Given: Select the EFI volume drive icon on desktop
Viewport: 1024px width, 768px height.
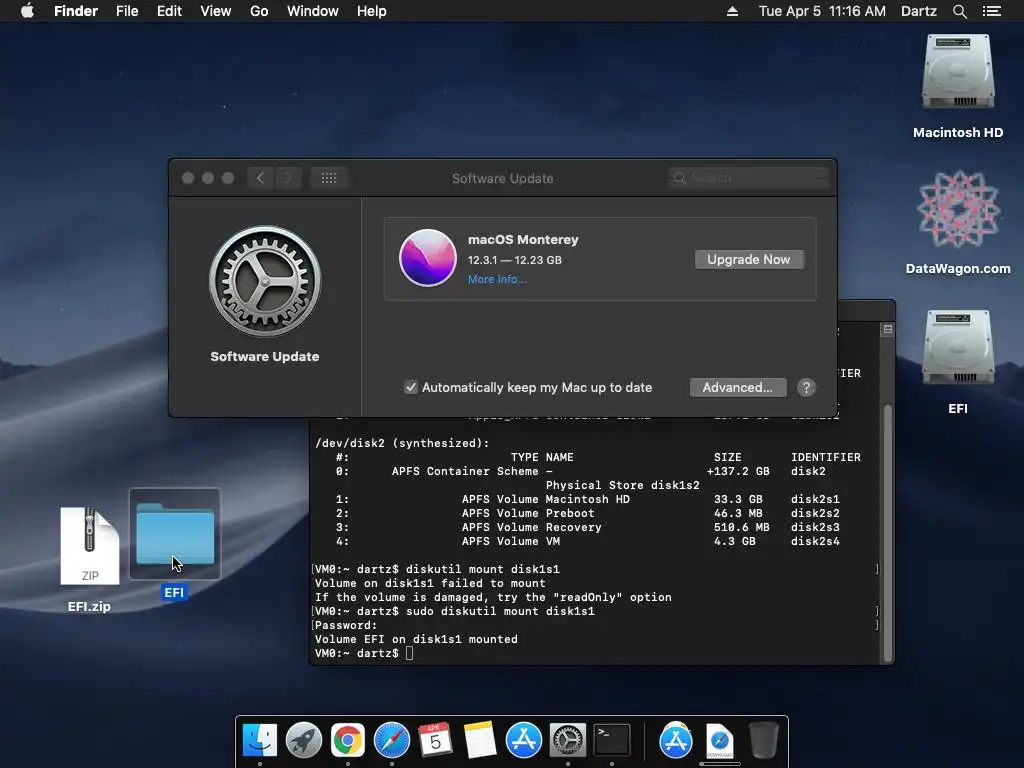Looking at the screenshot, I should coord(957,349).
